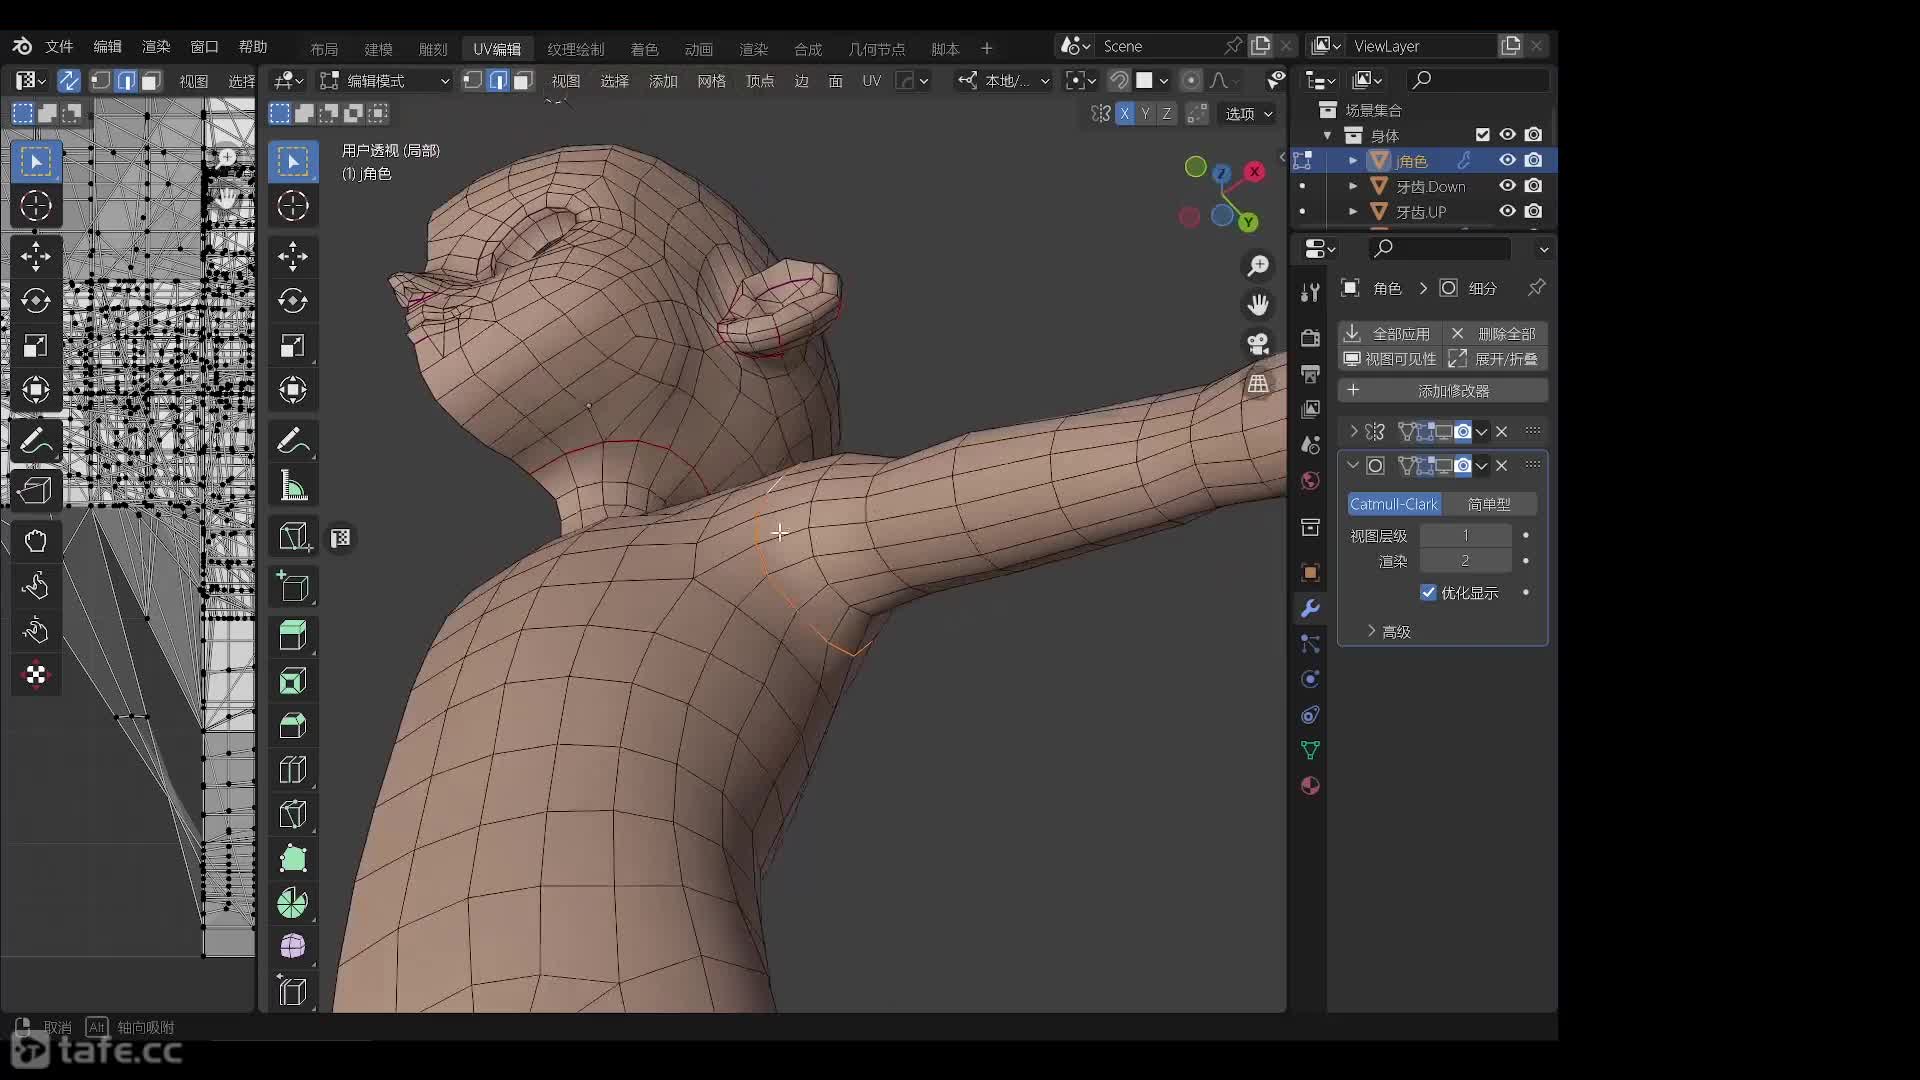Select the Loop Cut tool
The image size is (1920, 1080).
293,770
